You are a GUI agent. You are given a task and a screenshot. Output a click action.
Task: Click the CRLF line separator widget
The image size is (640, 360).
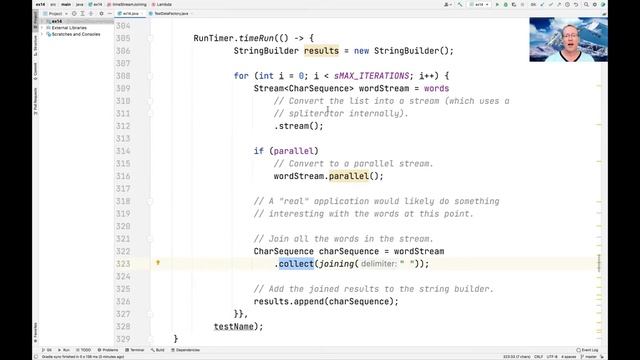[538, 357]
